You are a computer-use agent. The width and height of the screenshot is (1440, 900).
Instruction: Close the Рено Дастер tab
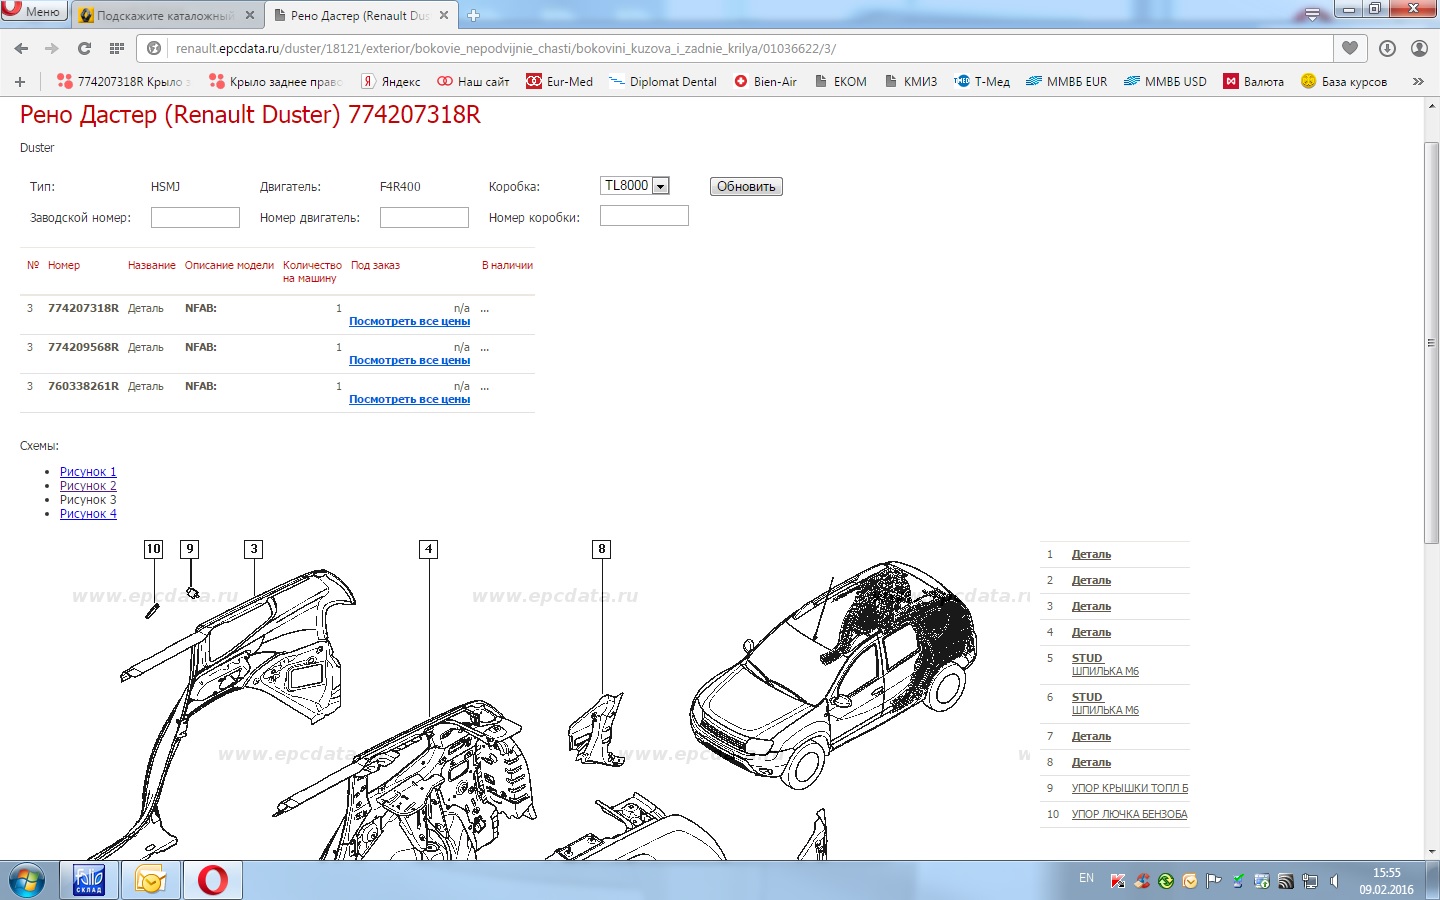[x=444, y=15]
